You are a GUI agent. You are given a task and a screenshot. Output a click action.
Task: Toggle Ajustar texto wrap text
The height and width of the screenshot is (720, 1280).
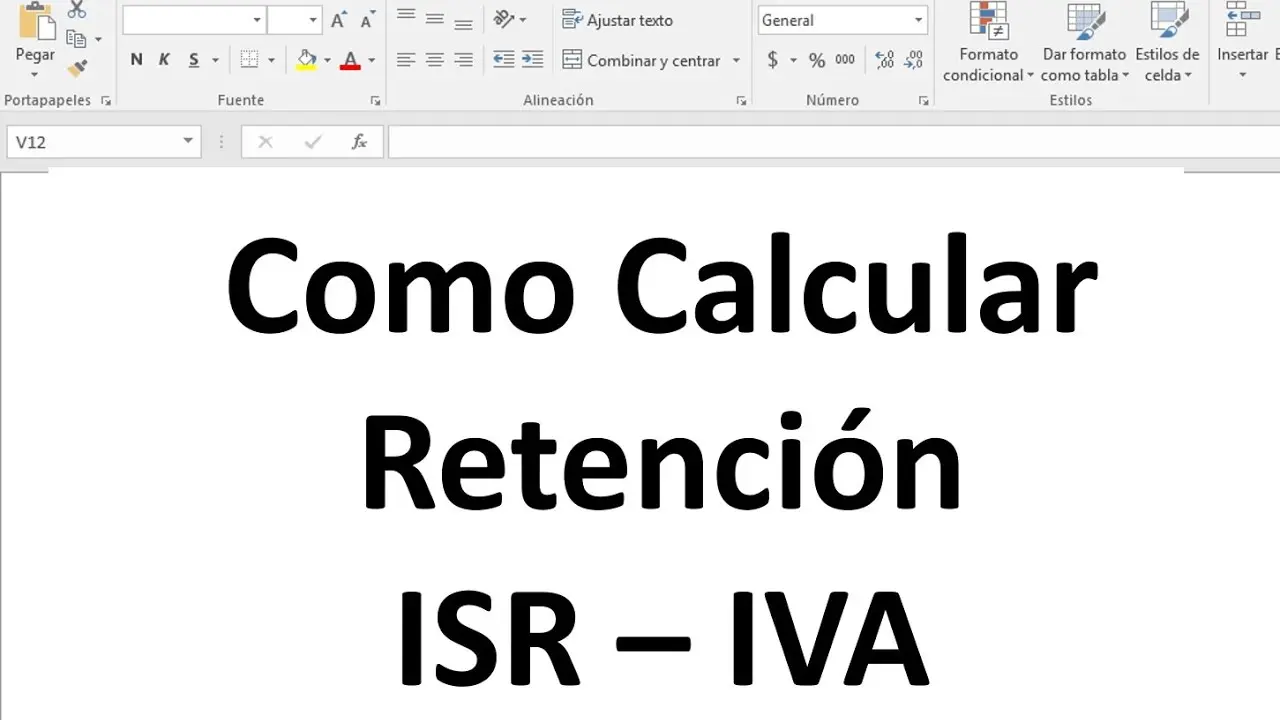[x=618, y=20]
